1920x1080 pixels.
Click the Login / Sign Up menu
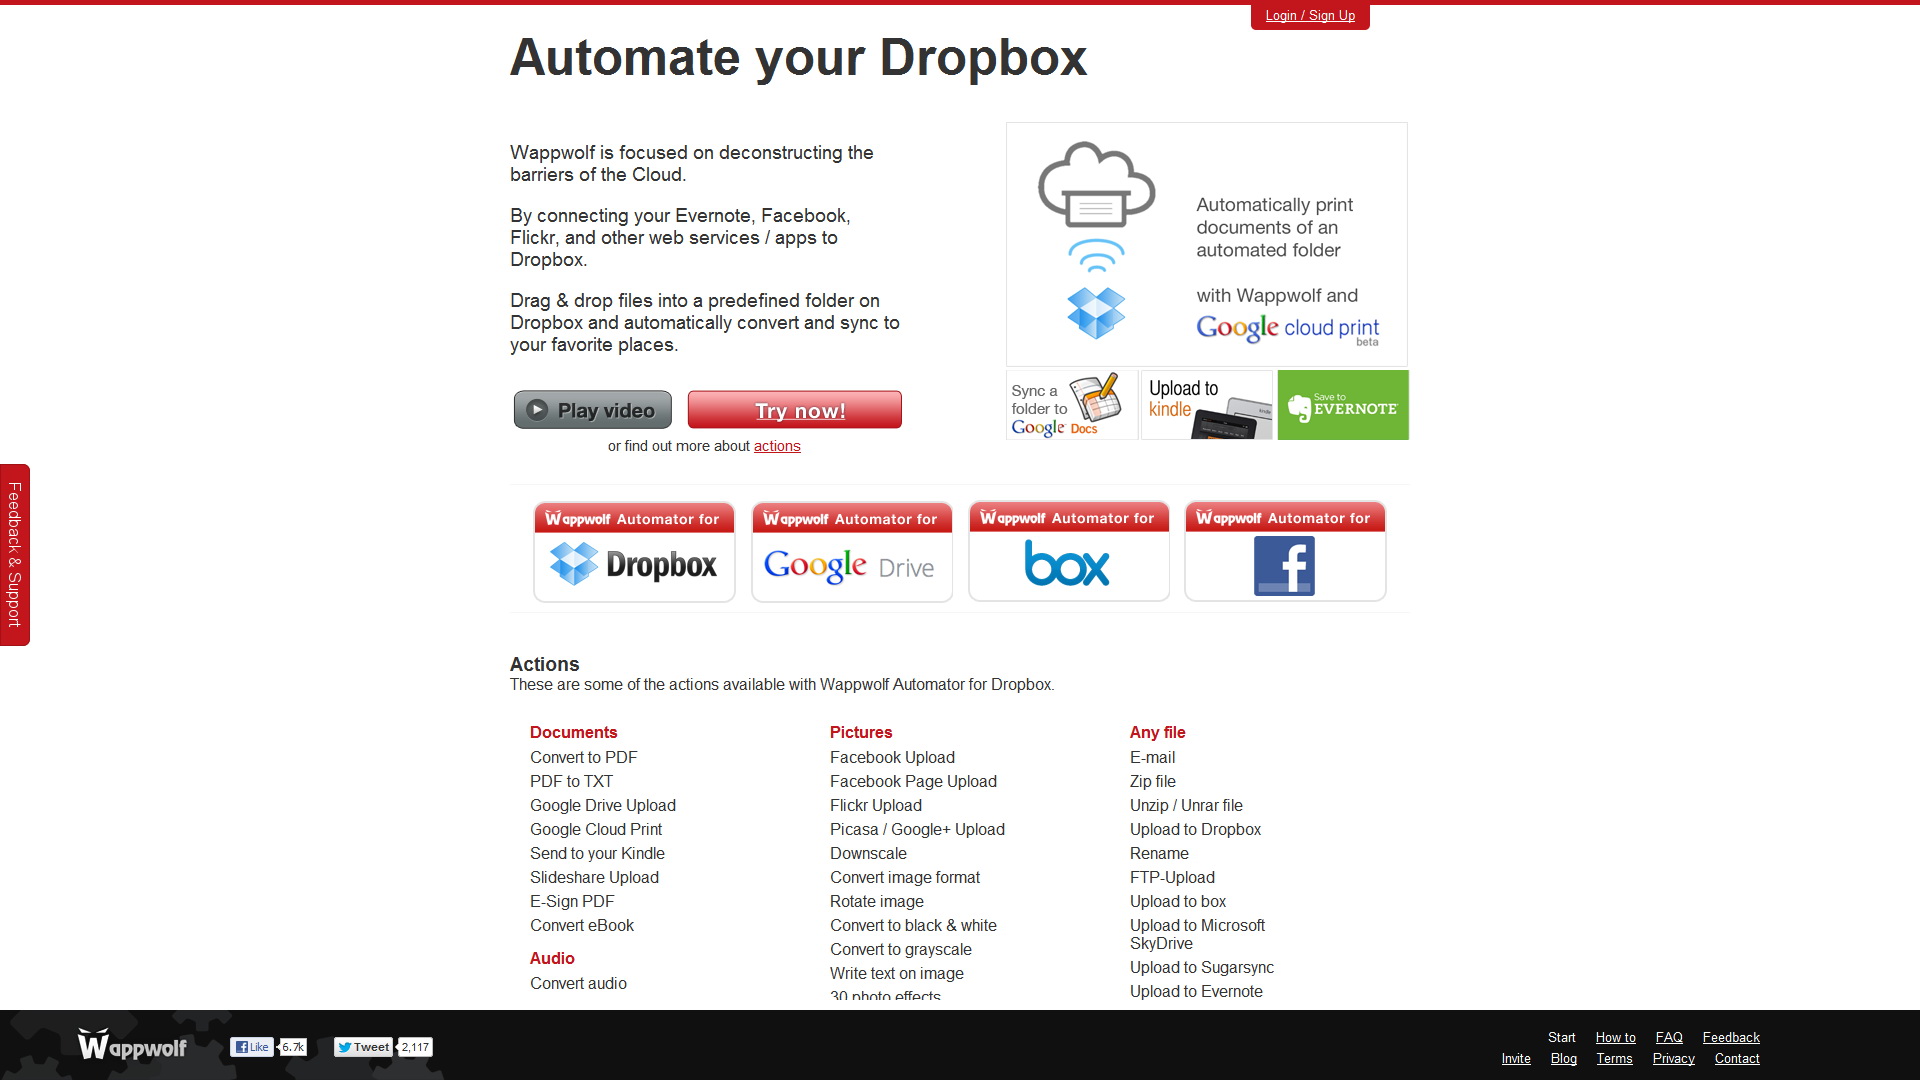pyautogui.click(x=1307, y=16)
